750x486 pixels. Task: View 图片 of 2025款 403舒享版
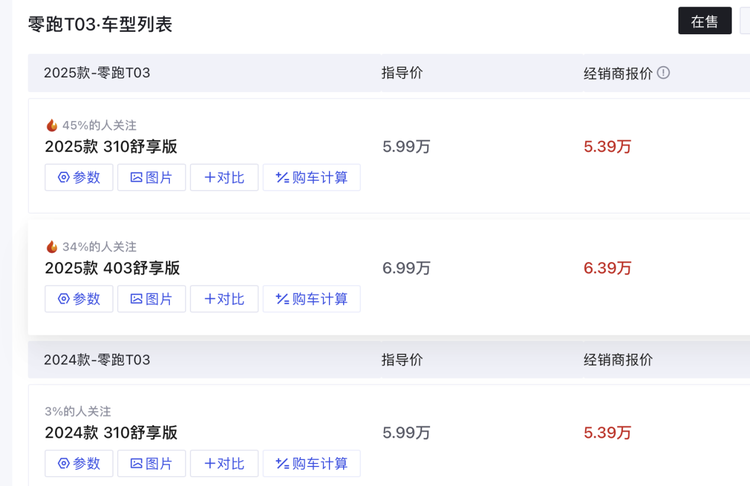click(x=152, y=299)
